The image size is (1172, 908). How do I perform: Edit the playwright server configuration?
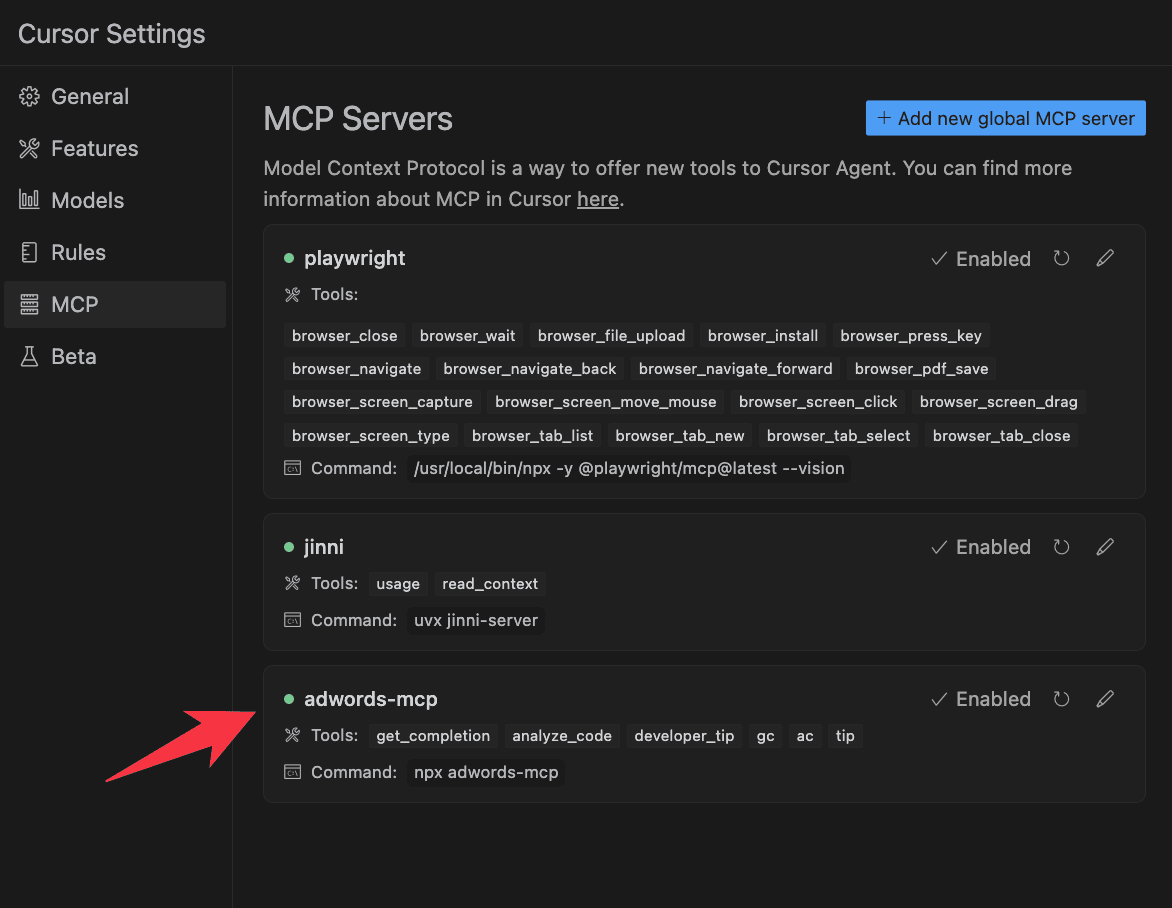point(1105,259)
